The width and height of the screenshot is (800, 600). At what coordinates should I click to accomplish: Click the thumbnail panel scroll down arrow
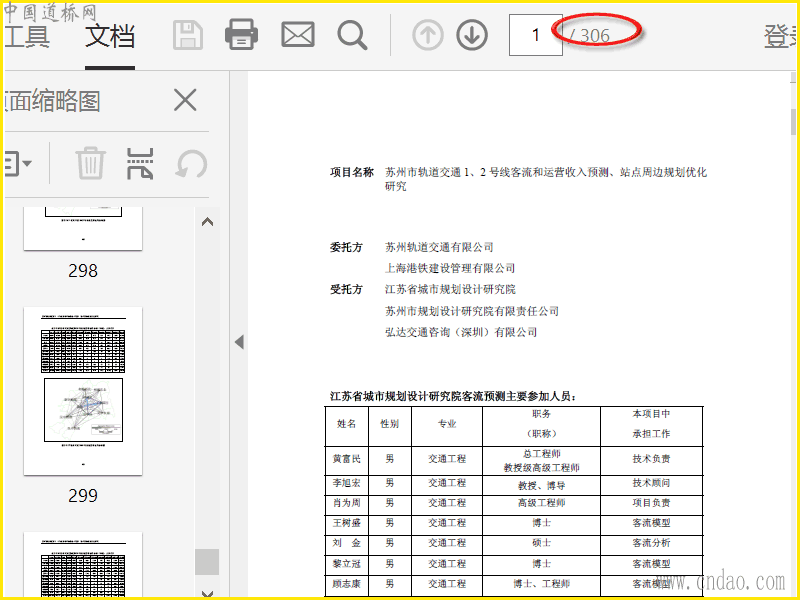pyautogui.click(x=207, y=593)
